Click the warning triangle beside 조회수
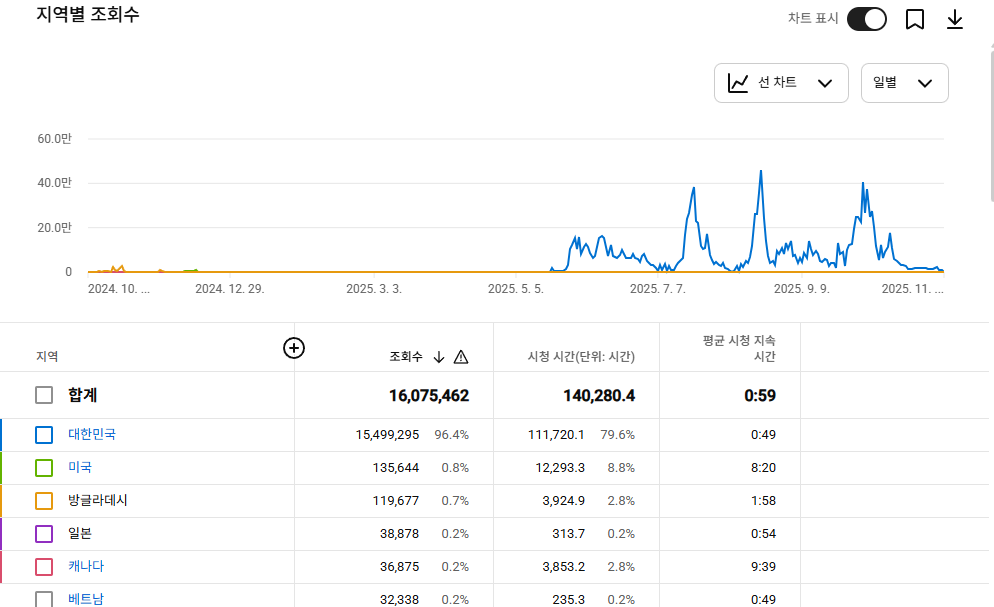The height and width of the screenshot is (607, 994). (x=461, y=357)
